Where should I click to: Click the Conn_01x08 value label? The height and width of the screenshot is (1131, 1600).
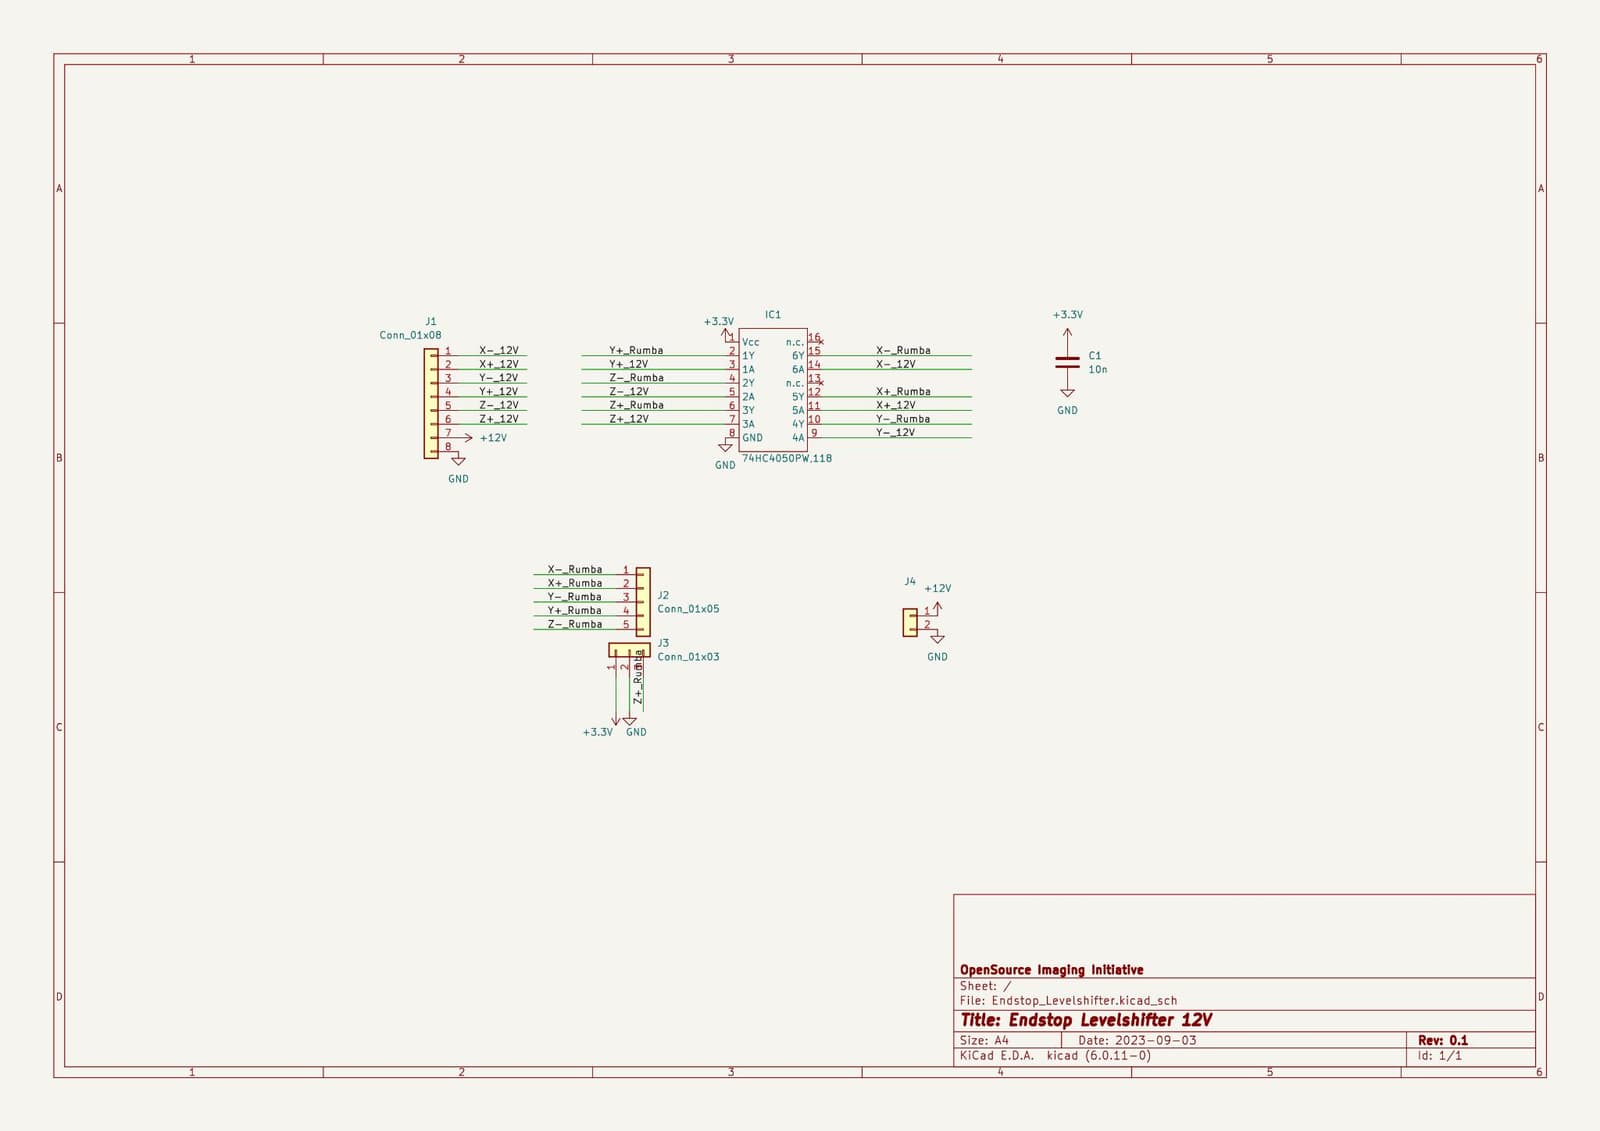(410, 335)
